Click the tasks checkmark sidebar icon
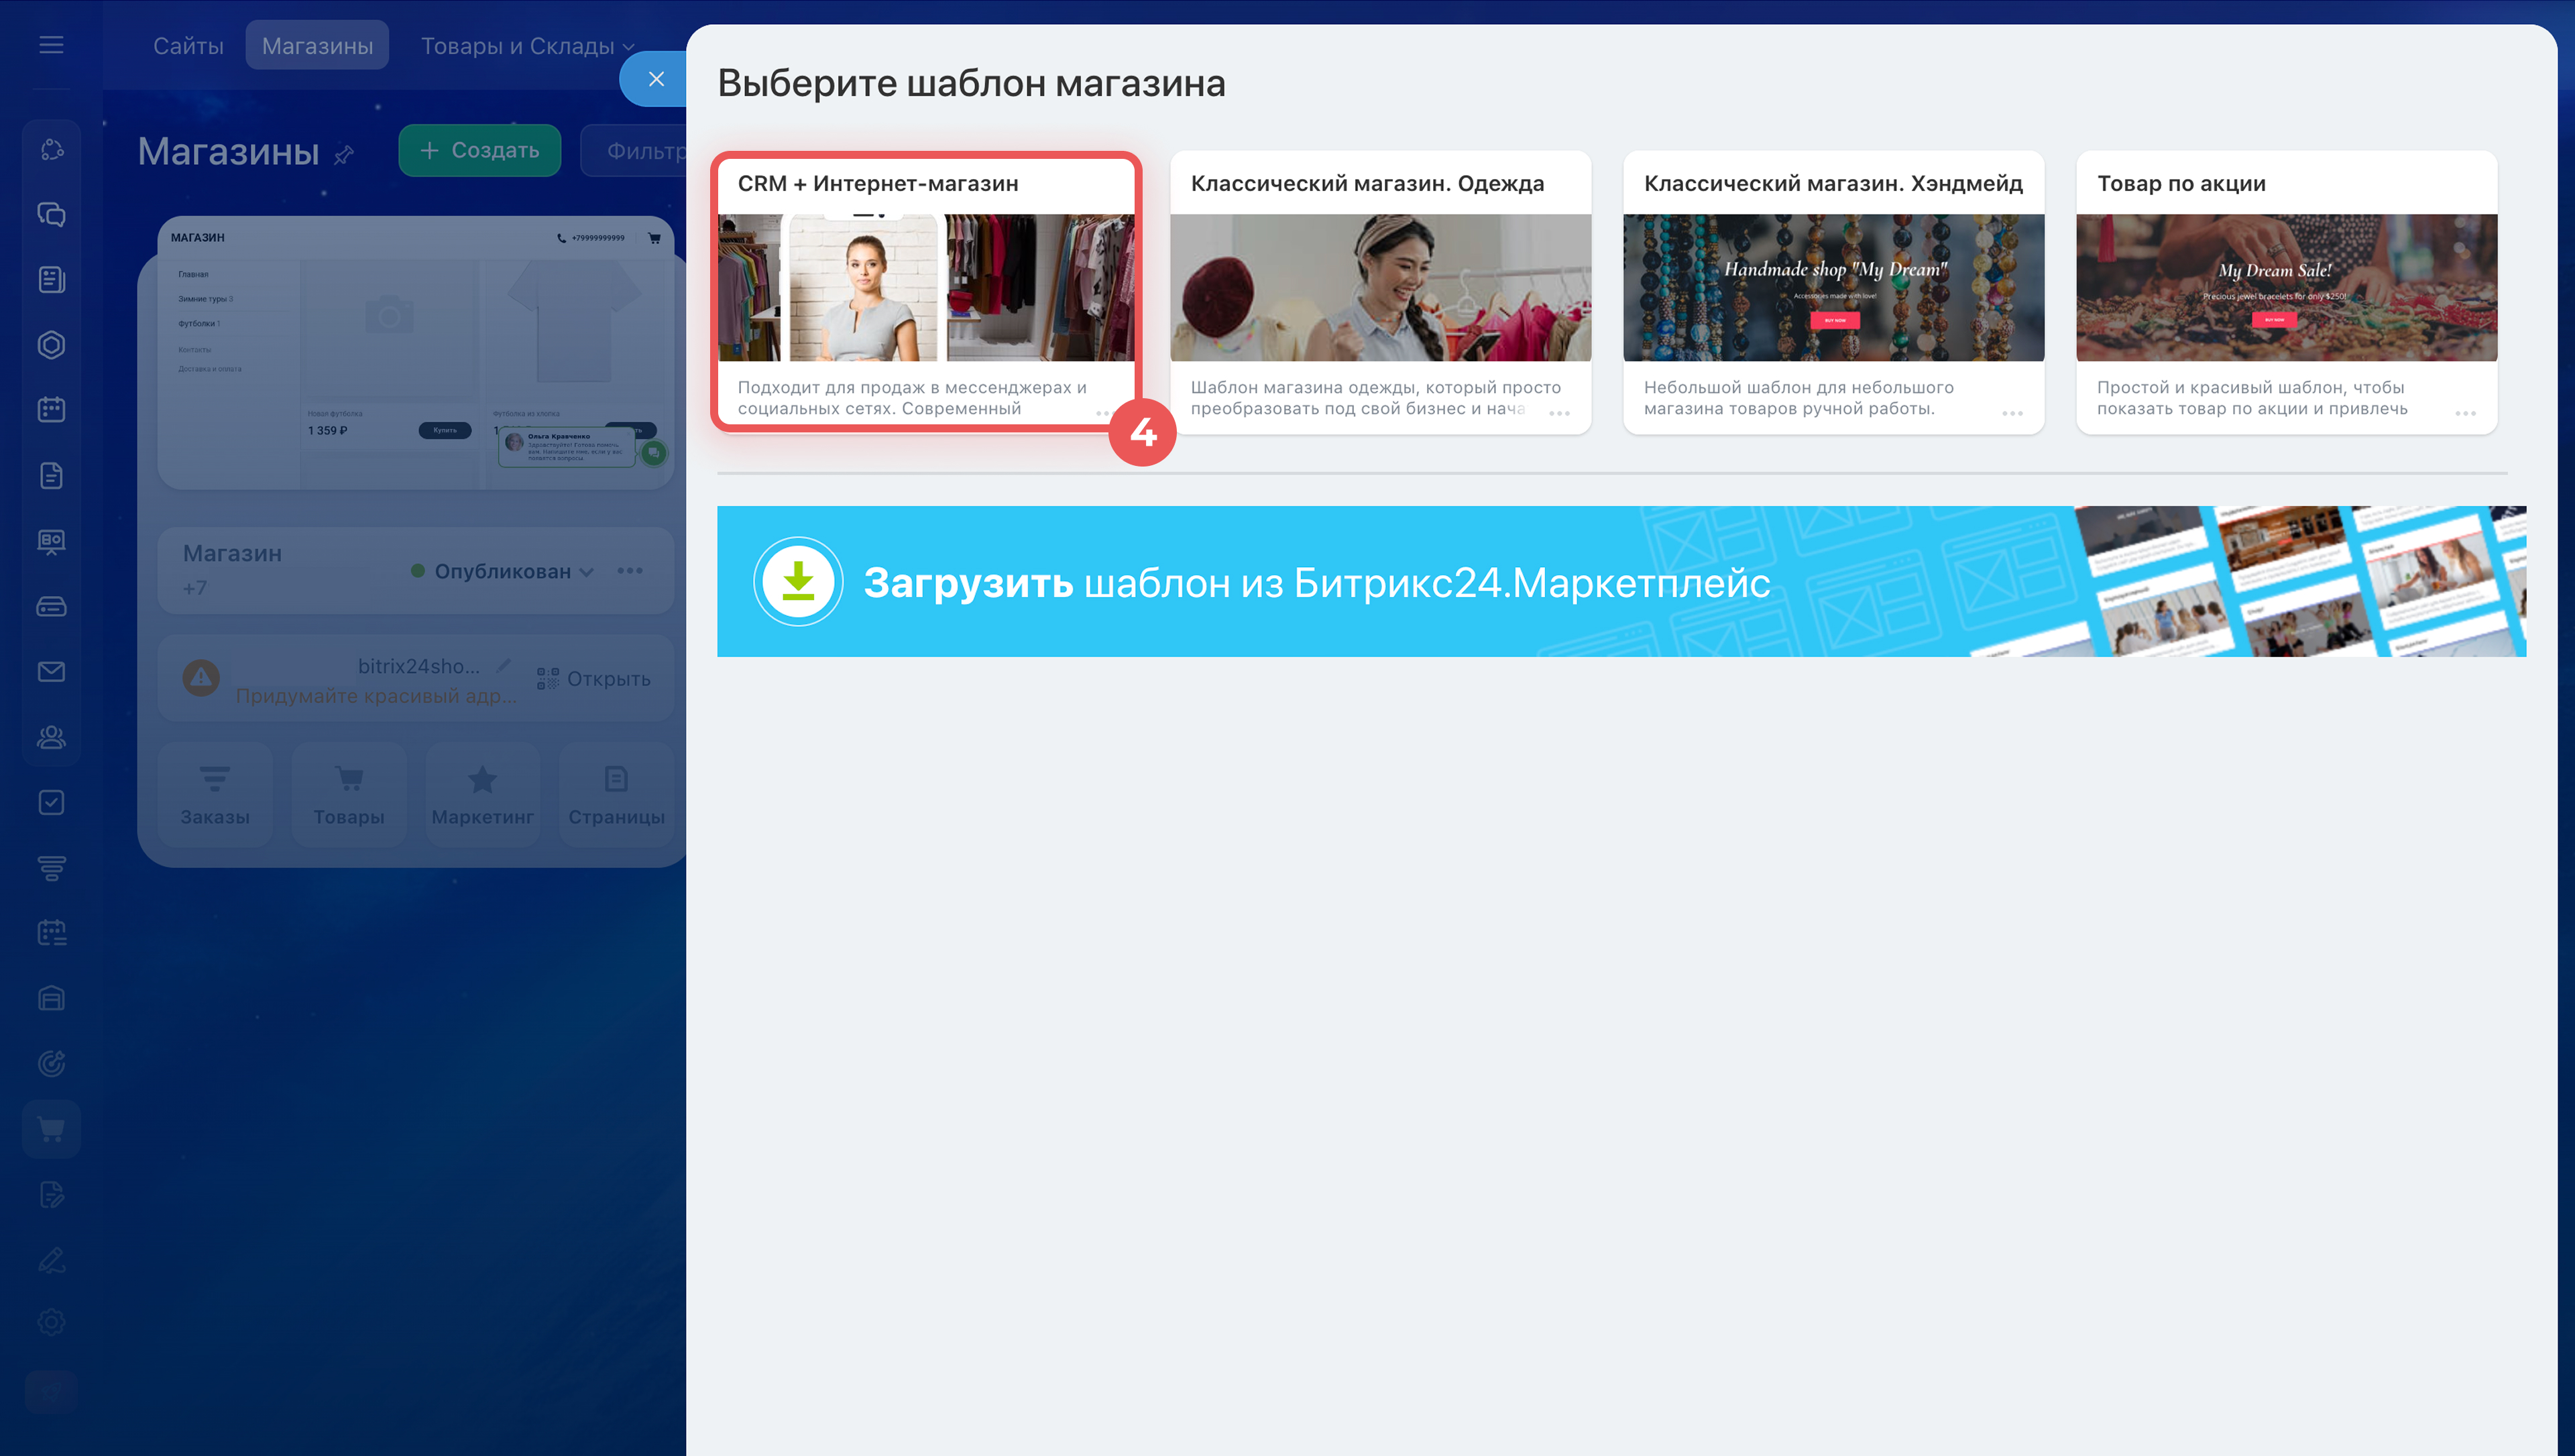 coord(51,803)
